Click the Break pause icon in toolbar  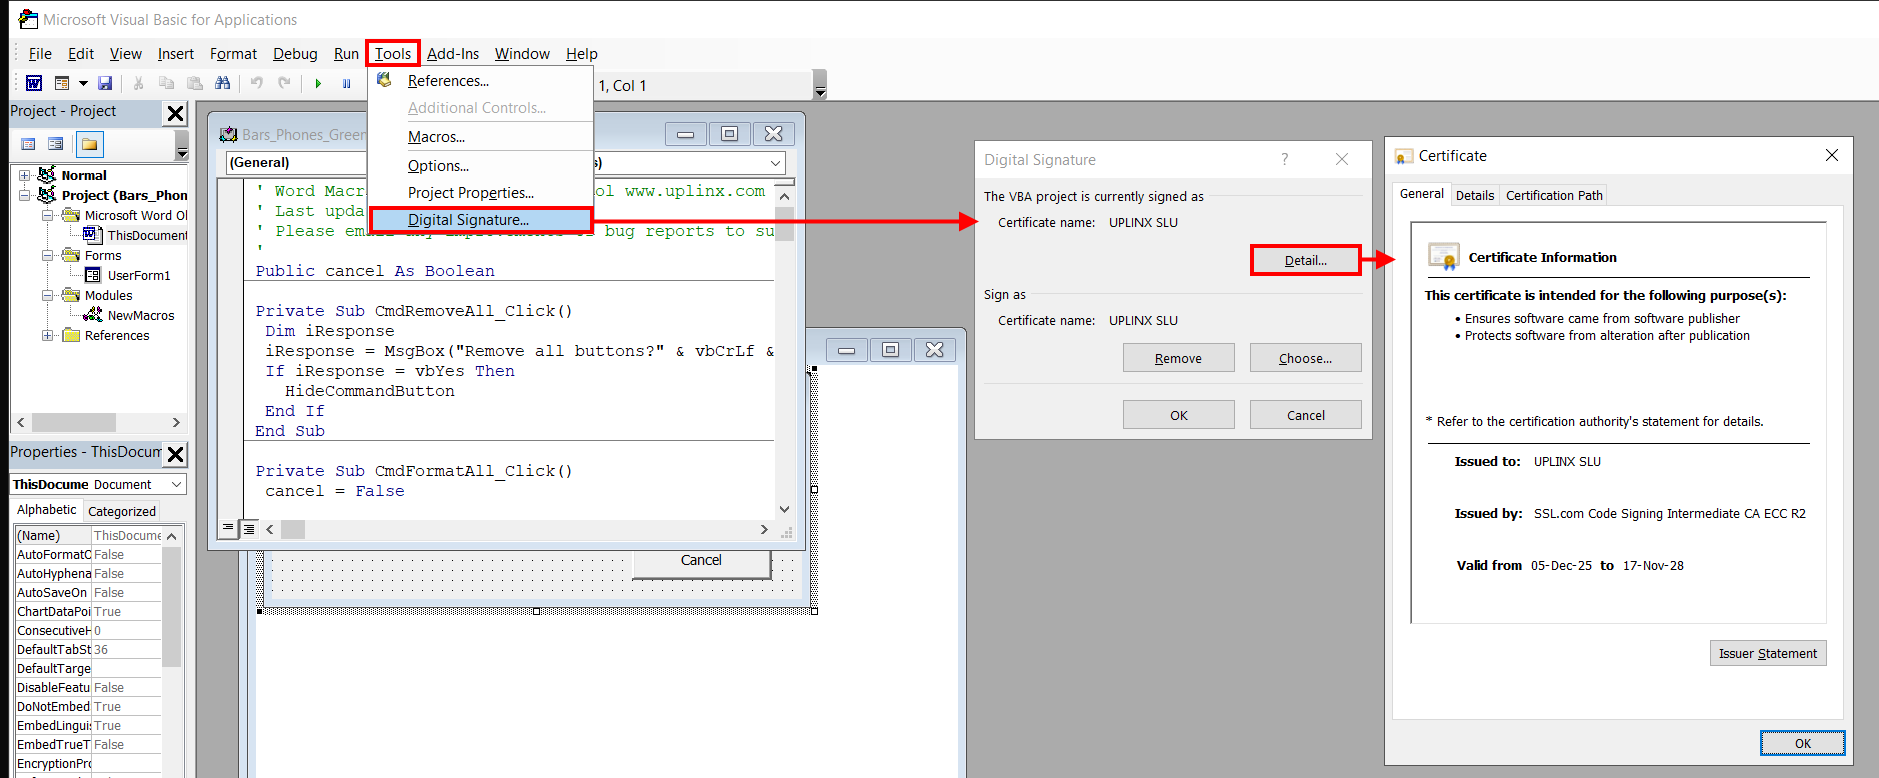pyautogui.click(x=346, y=84)
